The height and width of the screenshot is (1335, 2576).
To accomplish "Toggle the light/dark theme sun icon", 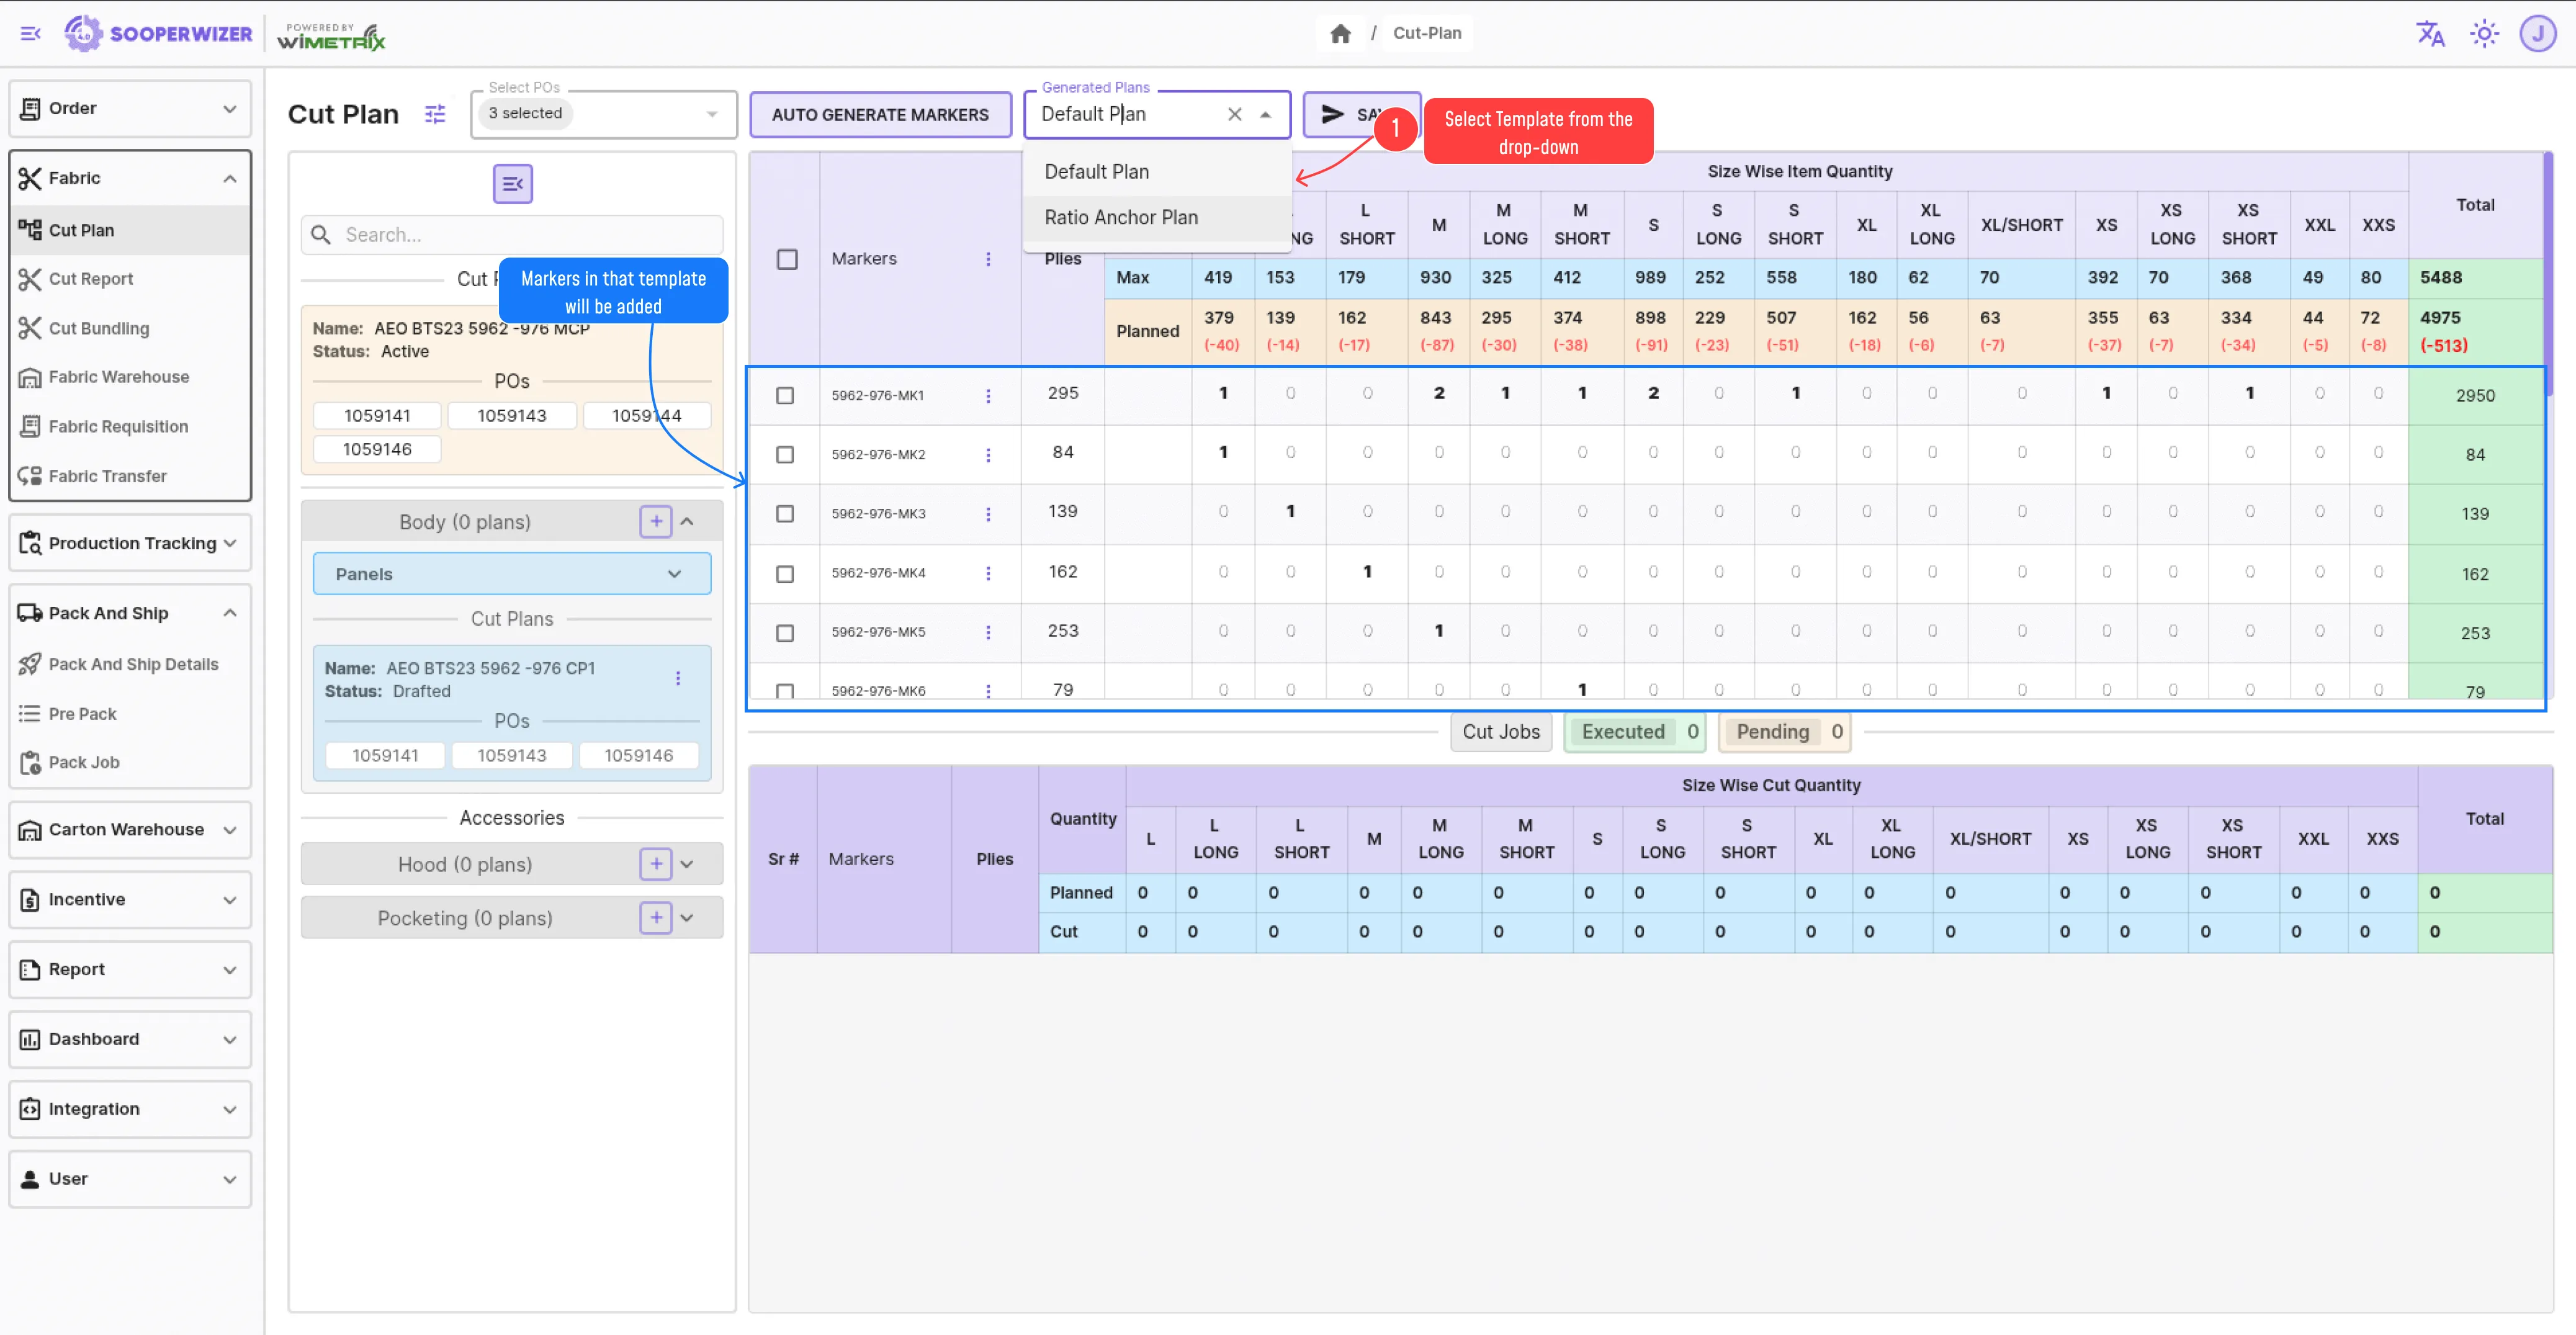I will coord(2484,34).
